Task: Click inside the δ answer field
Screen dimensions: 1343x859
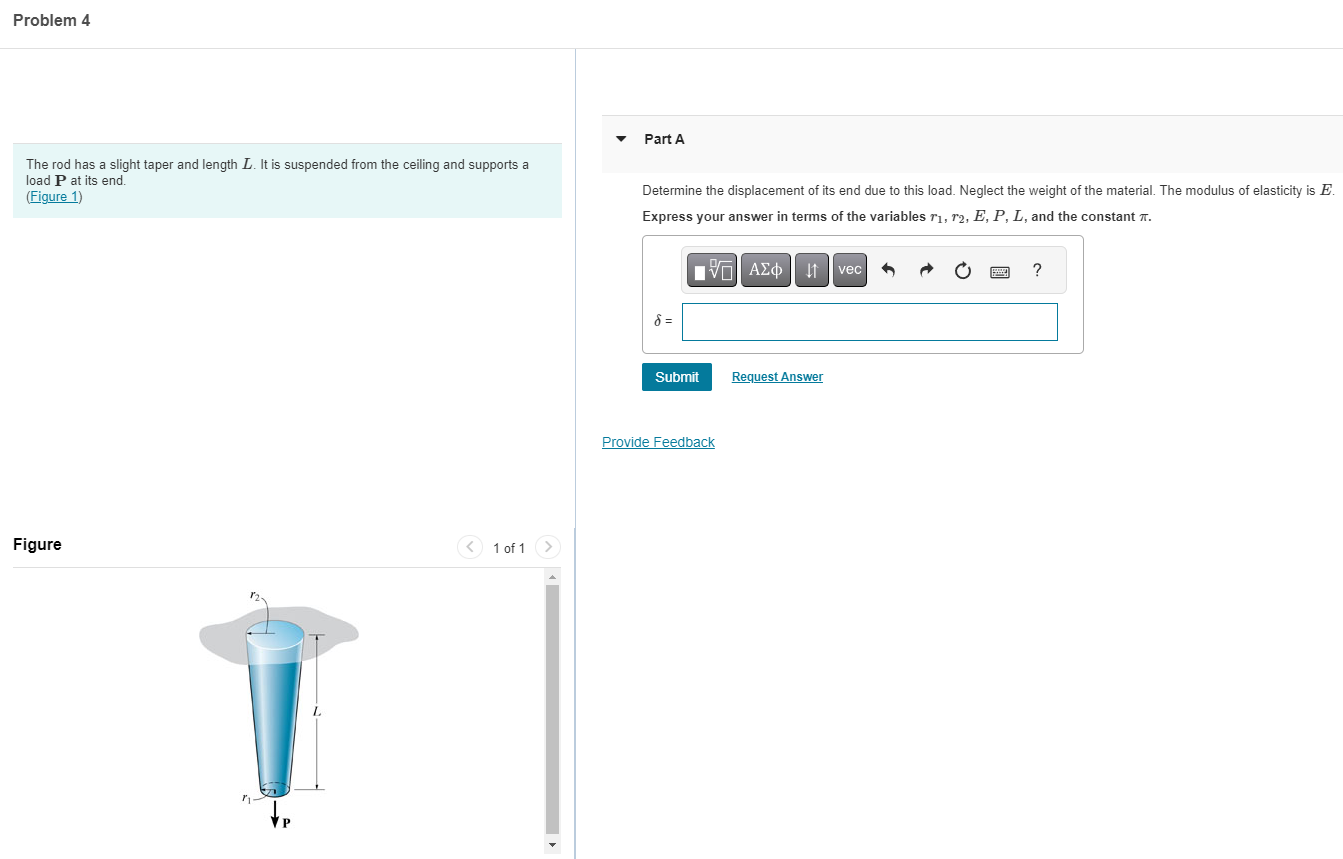Action: 869,321
